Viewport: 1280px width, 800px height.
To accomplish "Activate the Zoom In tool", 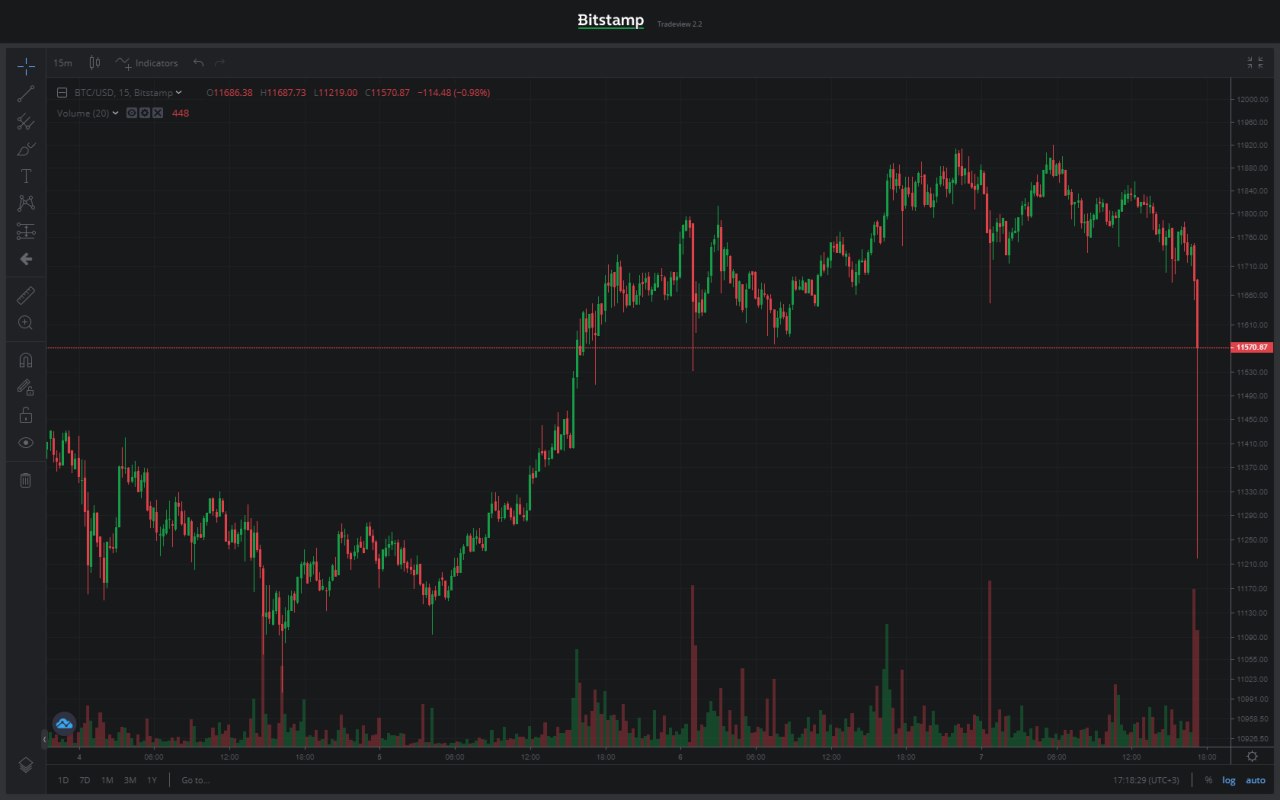I will click(26, 323).
